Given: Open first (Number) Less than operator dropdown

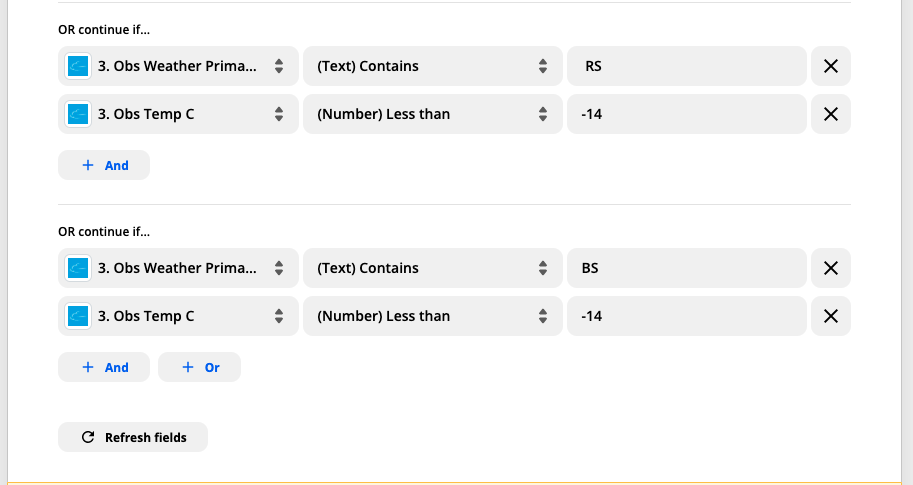Looking at the screenshot, I should [430, 114].
